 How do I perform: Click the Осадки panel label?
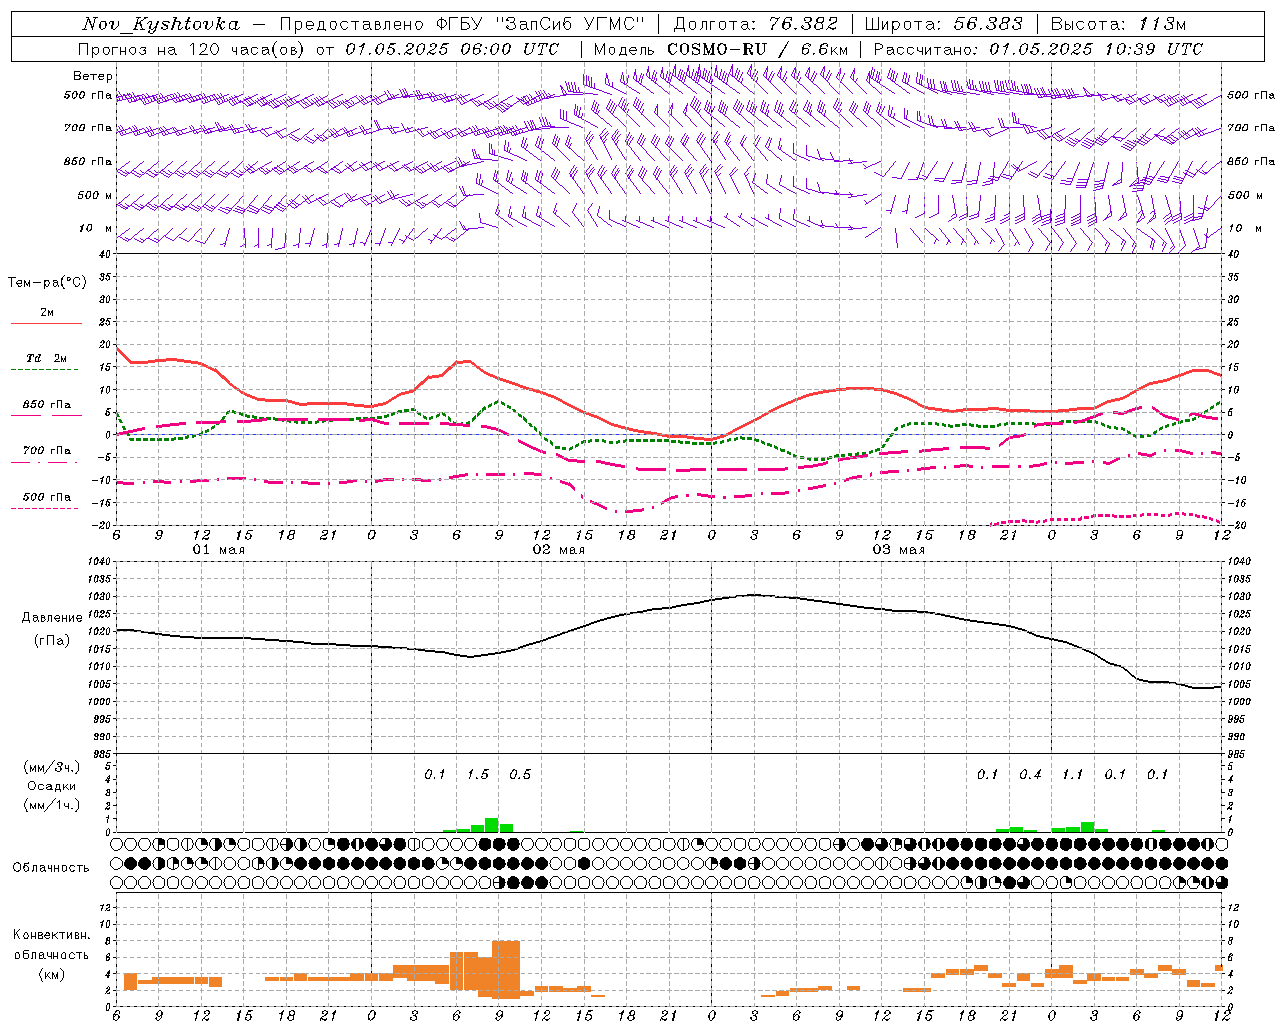tap(52, 786)
